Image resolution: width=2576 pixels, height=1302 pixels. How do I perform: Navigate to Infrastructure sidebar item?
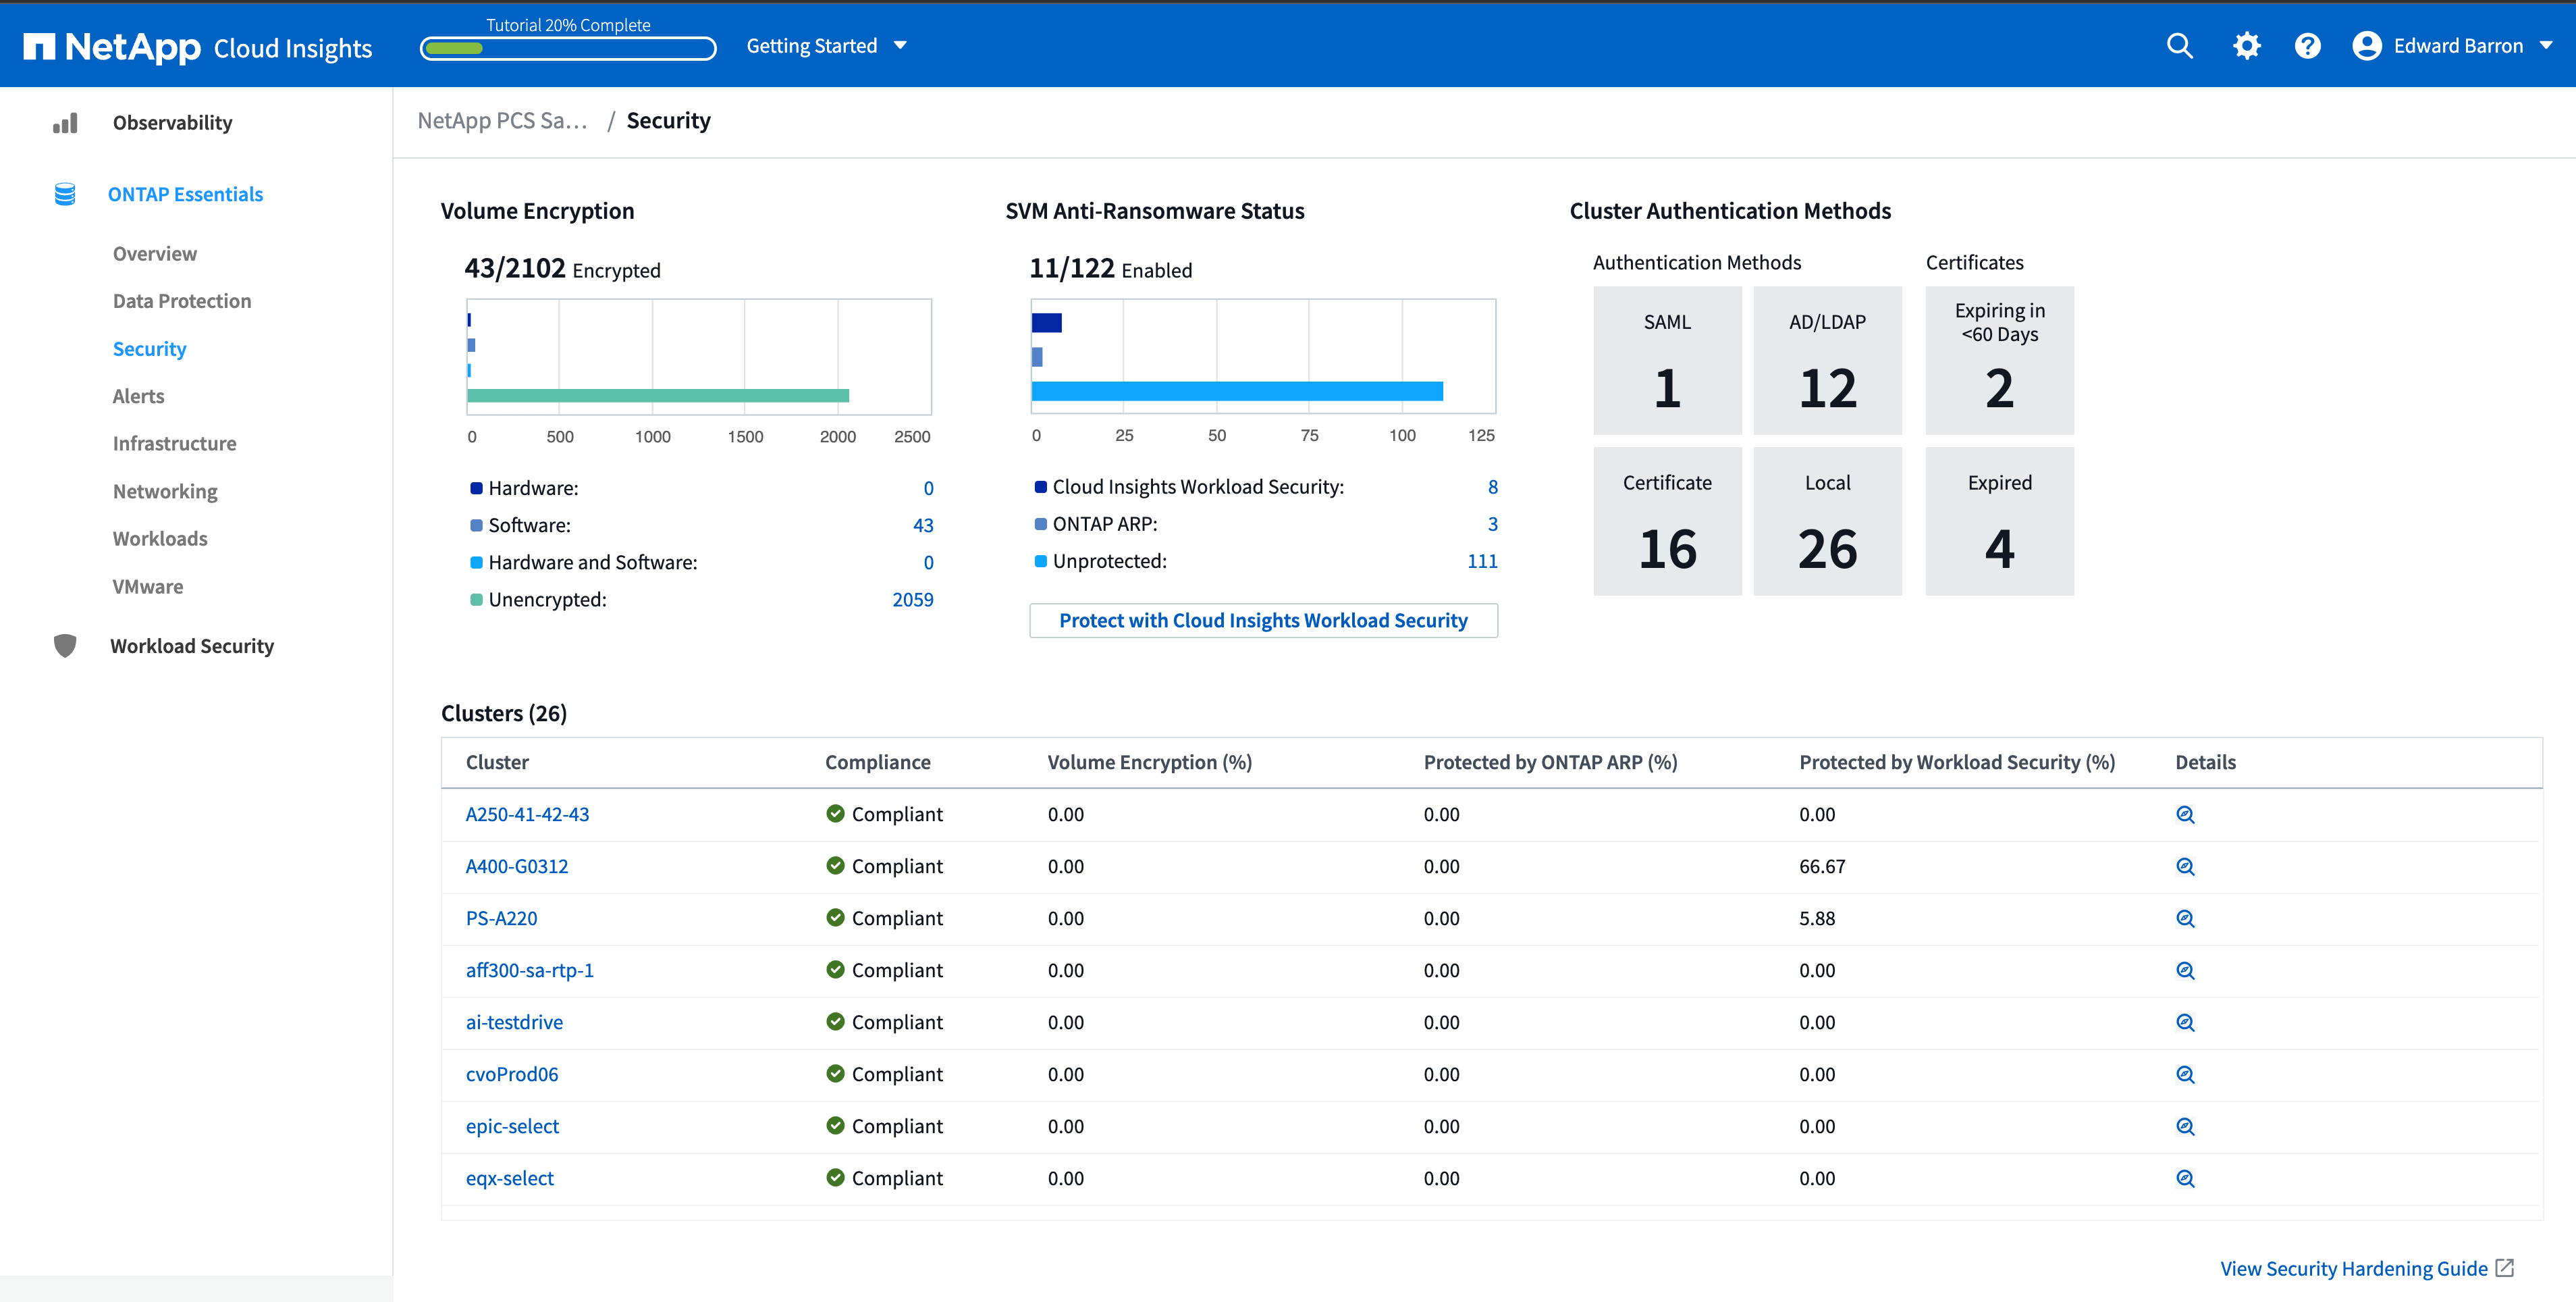tap(174, 443)
